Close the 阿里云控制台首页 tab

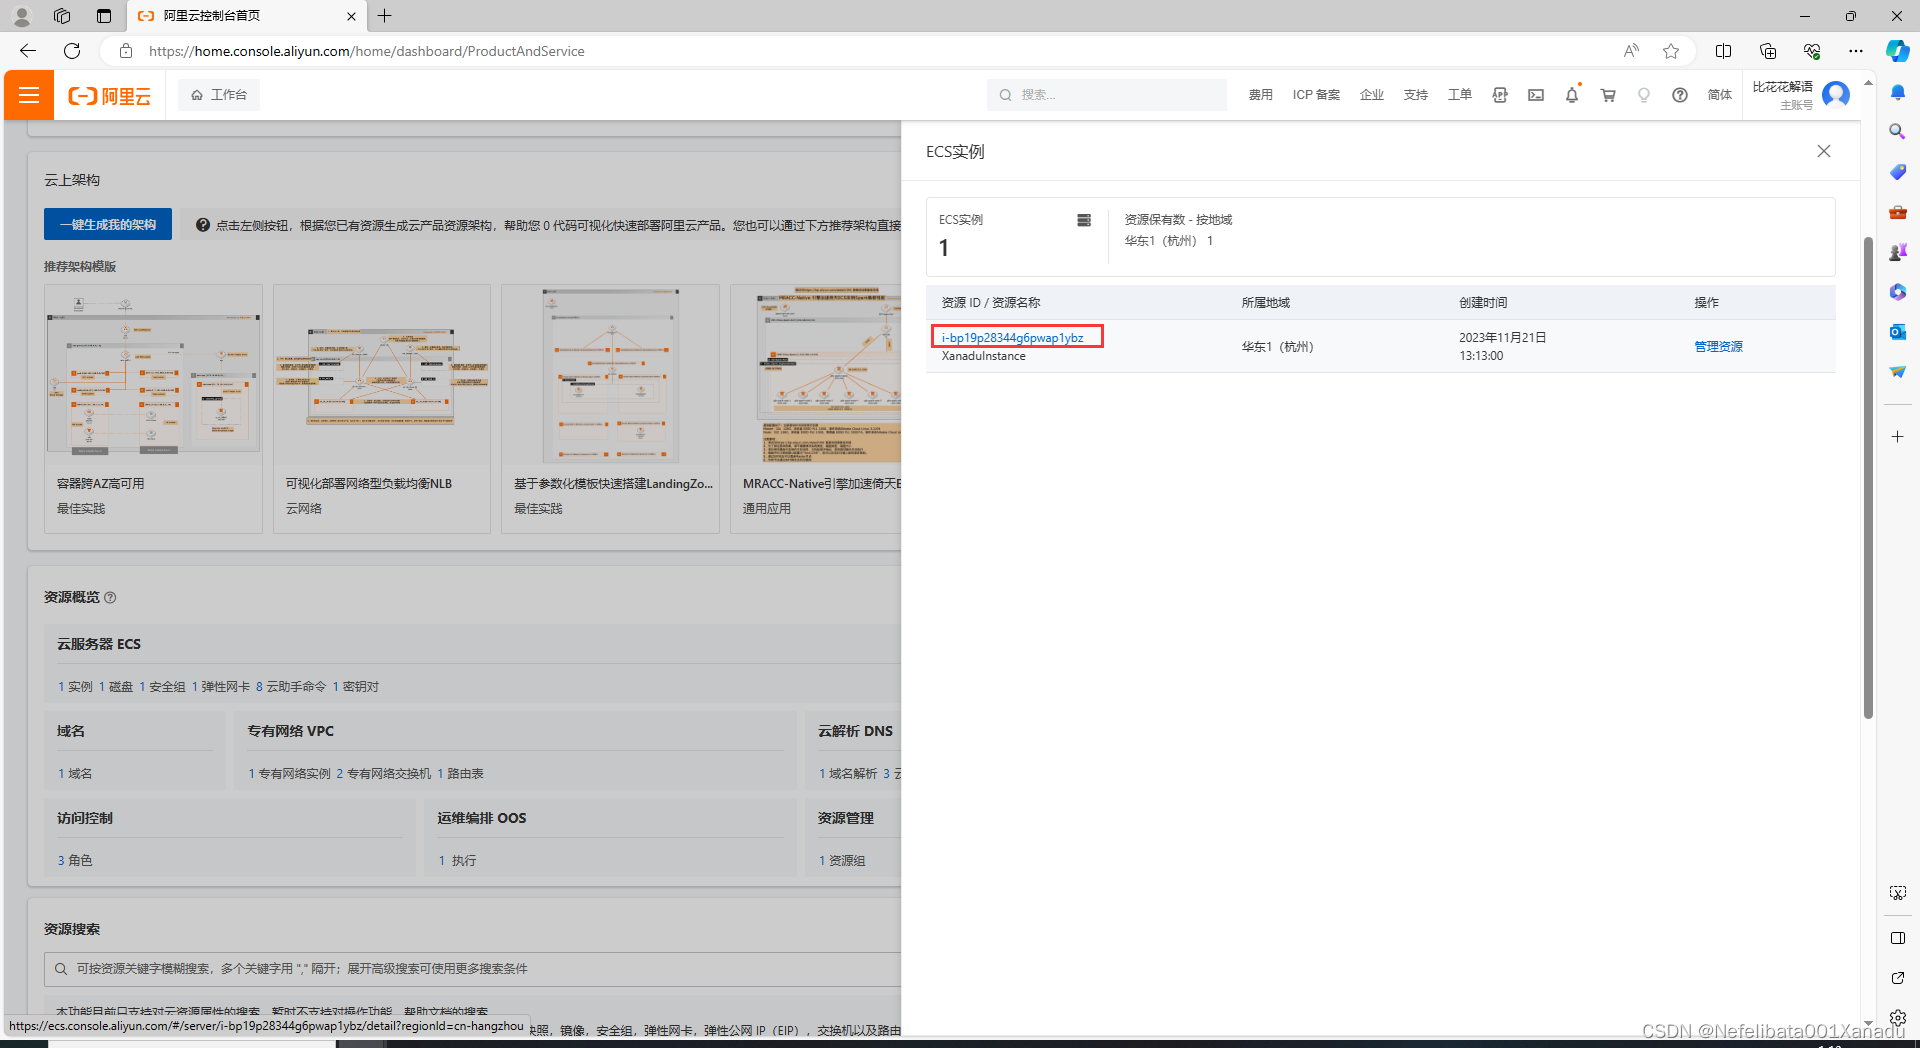click(351, 16)
